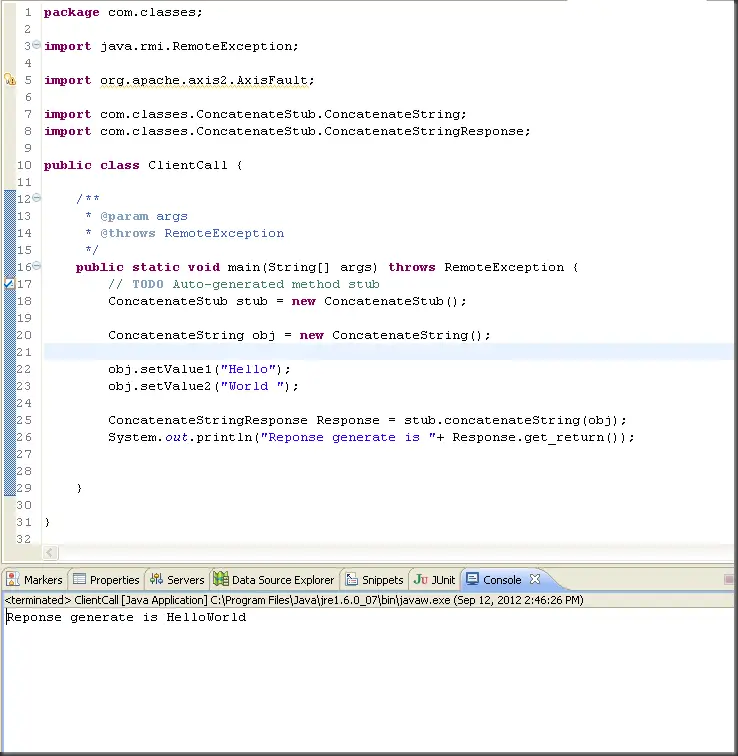Screen dimensions: 738x756
Task: Click 'System.out.println' statement on line 26
Action: pos(180,437)
